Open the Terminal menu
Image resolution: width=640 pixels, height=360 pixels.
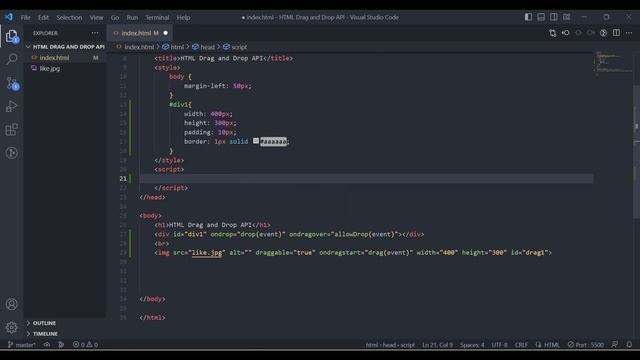157,18
